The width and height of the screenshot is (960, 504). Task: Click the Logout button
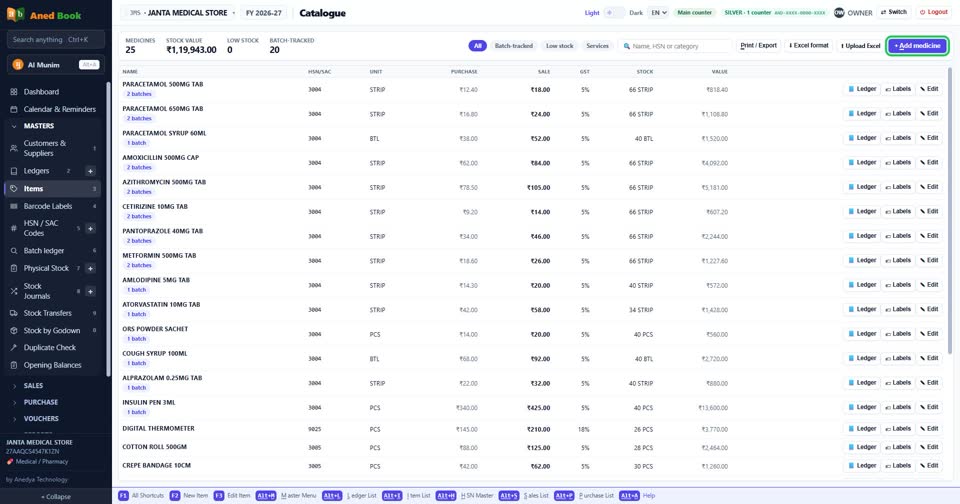pos(934,12)
